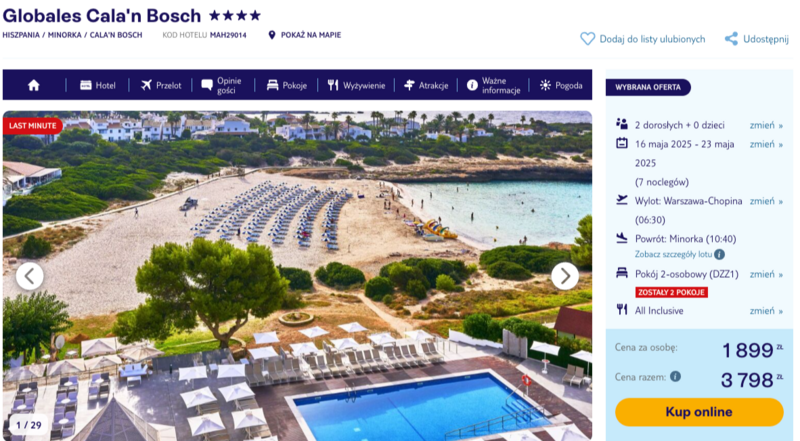Viewport: 800px width, 441px height.
Task: Click the Kup online button
Action: click(x=699, y=412)
